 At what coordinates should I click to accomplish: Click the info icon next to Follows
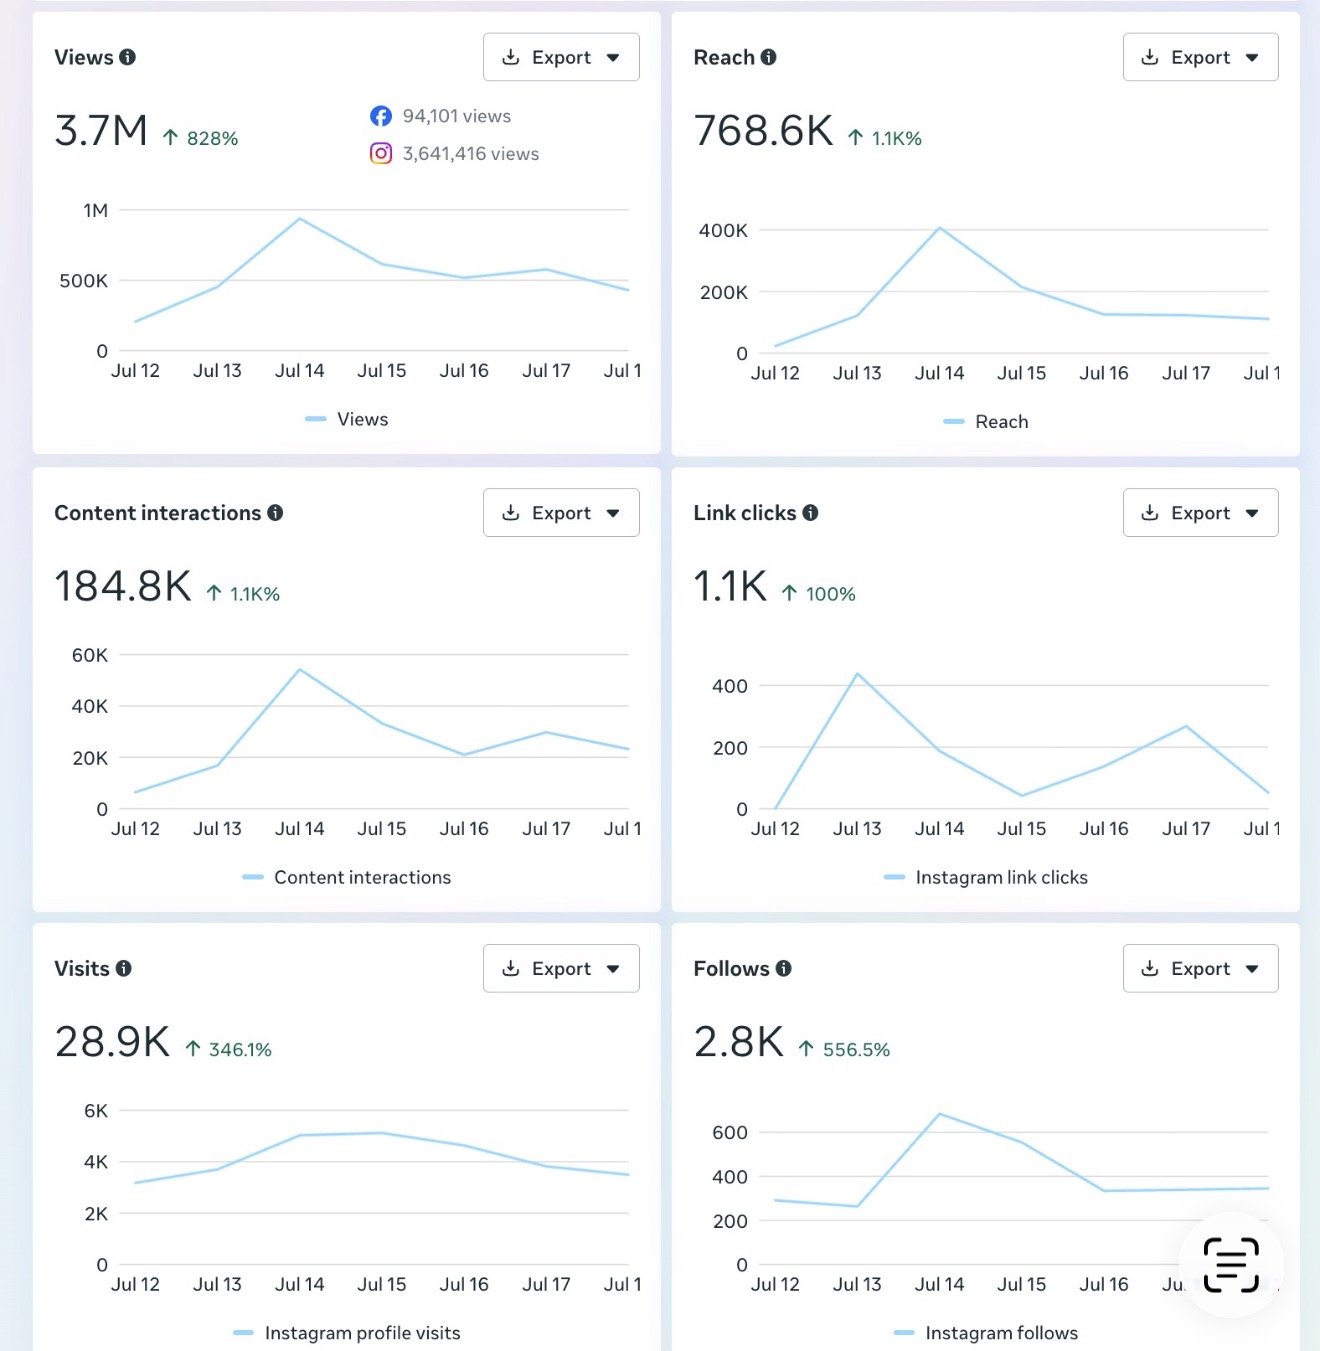783,968
